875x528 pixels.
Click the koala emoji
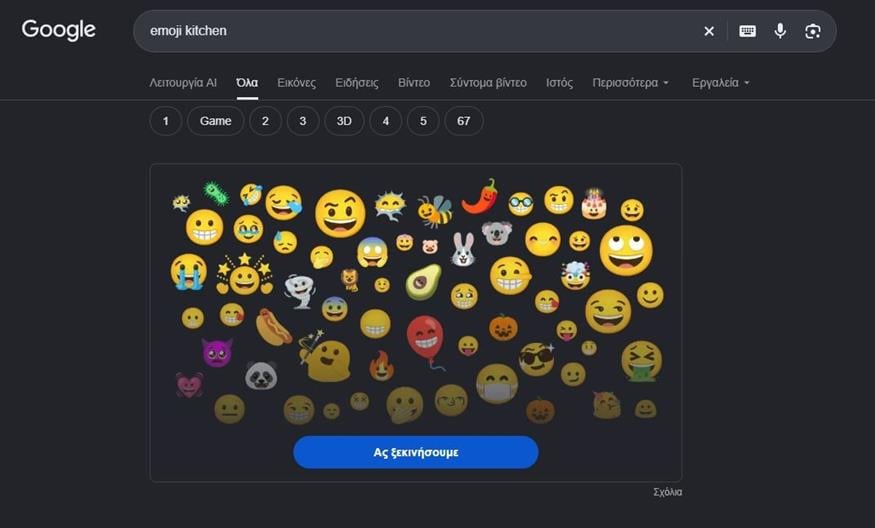point(497,233)
